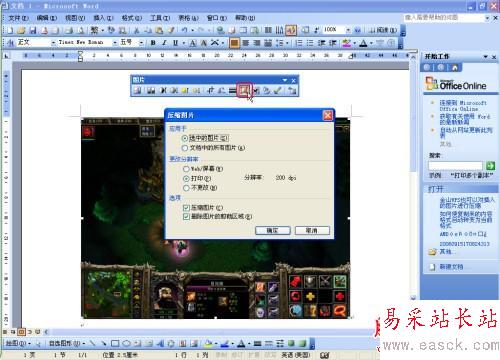Click the task pane search input field

(x=455, y=166)
